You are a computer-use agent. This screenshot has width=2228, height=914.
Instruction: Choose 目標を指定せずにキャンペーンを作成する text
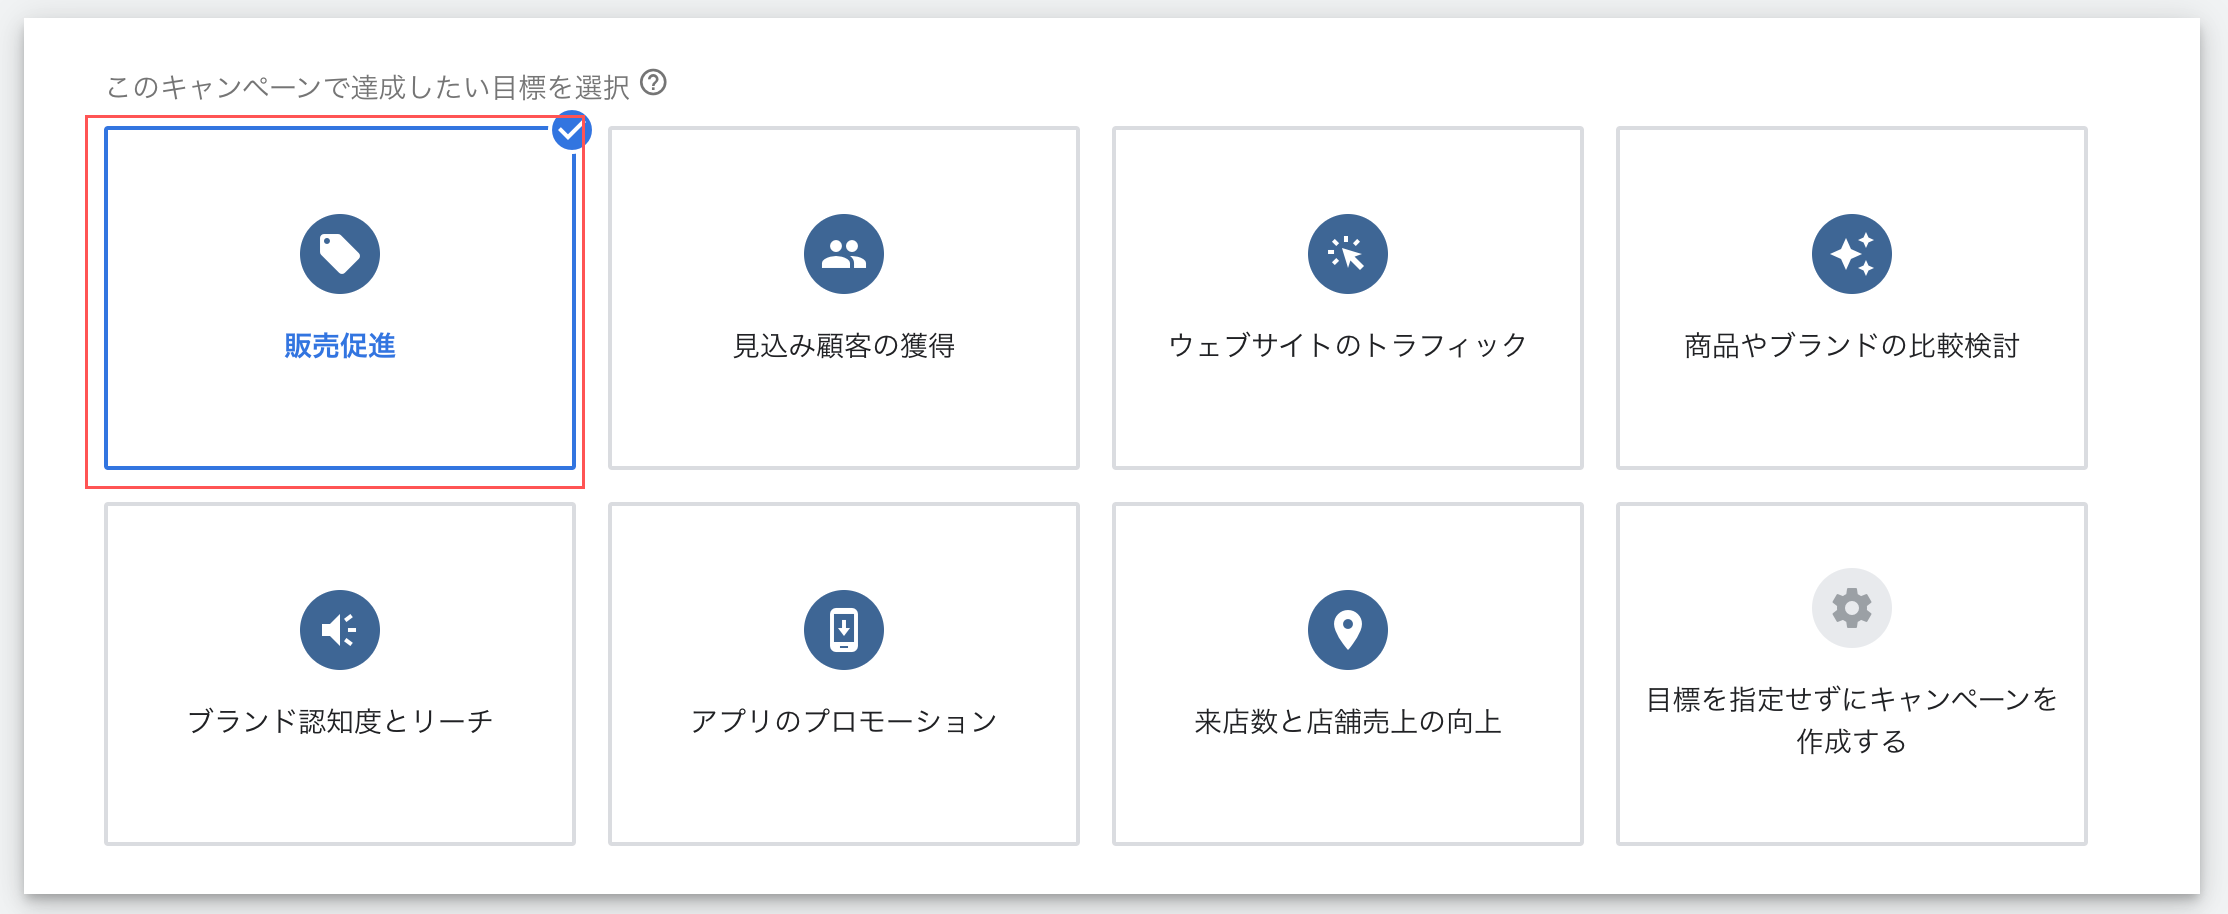point(1852,720)
